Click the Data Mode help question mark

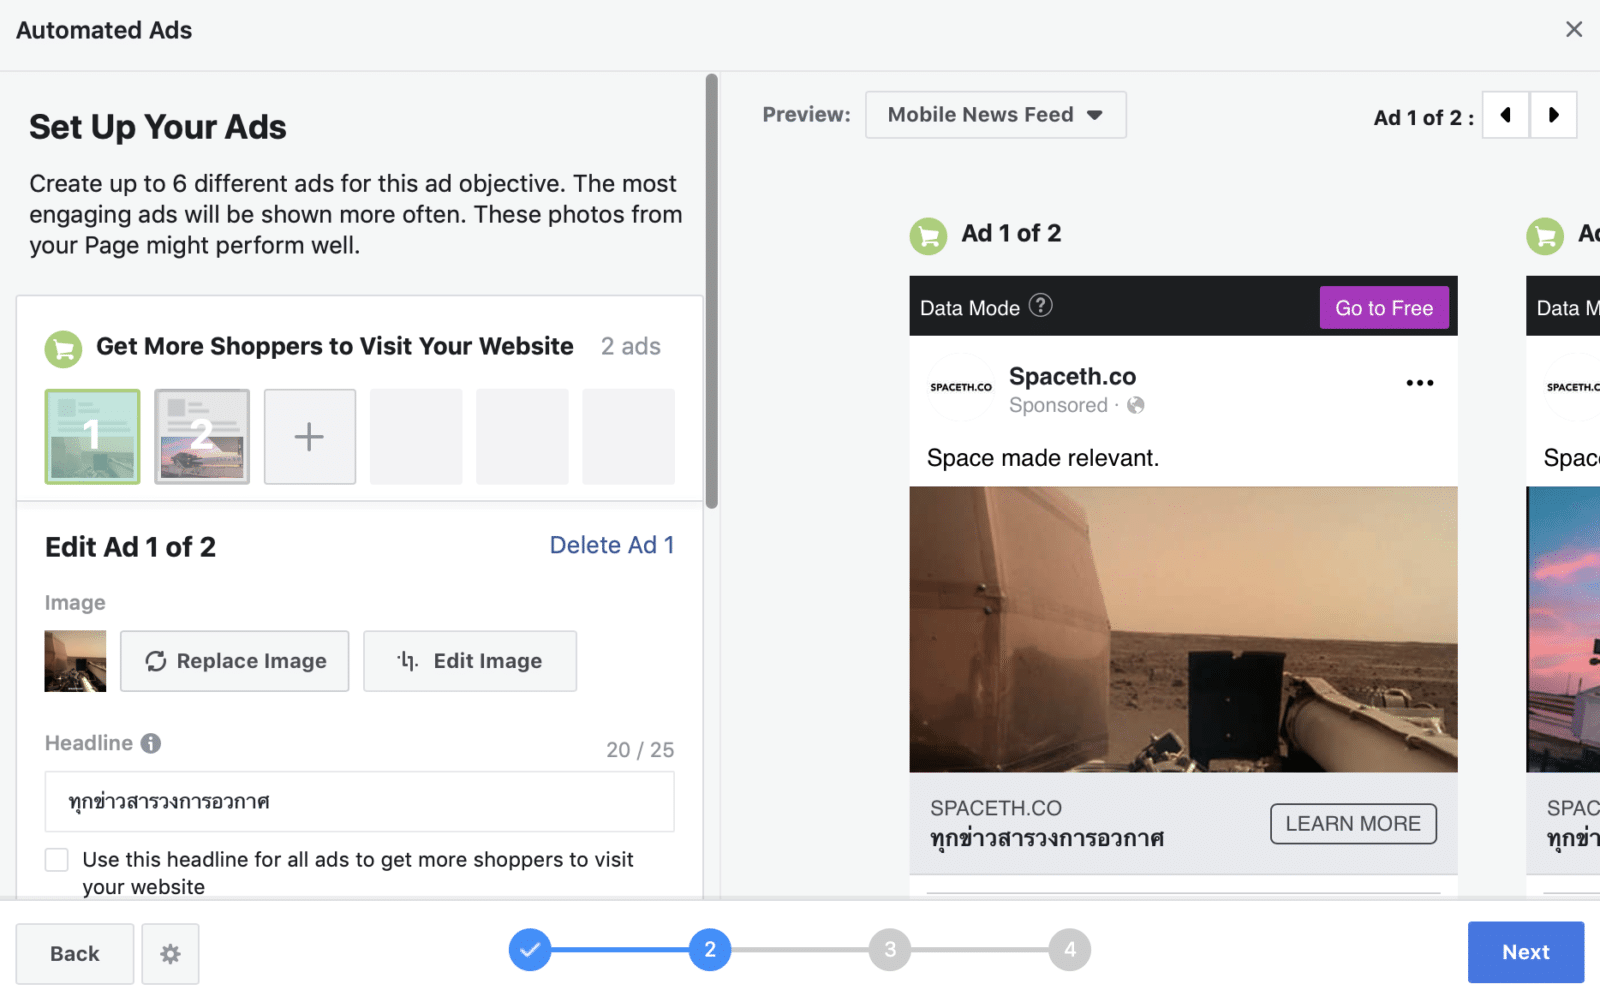(x=1041, y=306)
